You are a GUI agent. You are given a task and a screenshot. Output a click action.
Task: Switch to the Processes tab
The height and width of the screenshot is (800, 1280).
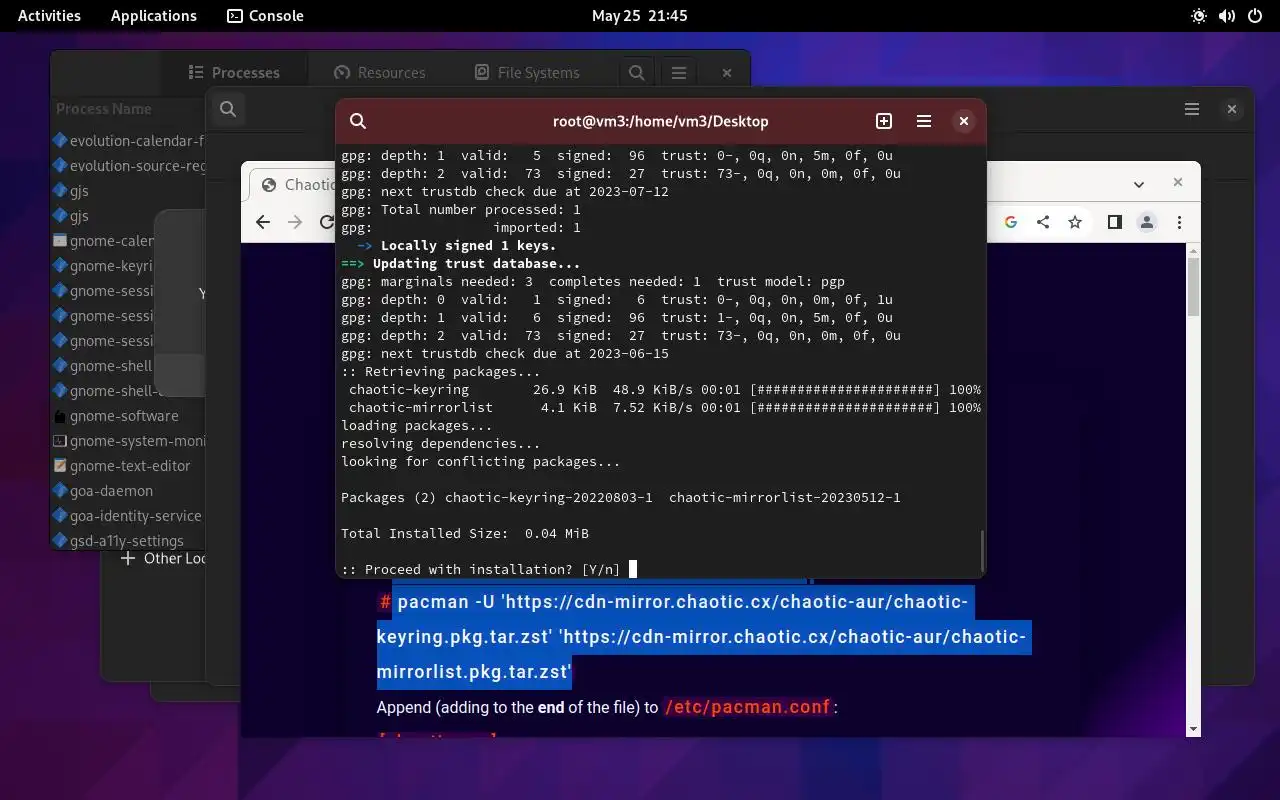tap(234, 72)
